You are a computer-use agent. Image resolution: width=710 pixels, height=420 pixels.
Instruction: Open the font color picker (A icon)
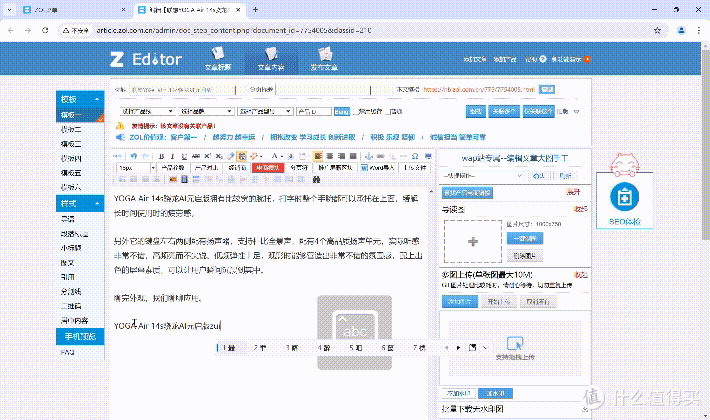[274, 156]
